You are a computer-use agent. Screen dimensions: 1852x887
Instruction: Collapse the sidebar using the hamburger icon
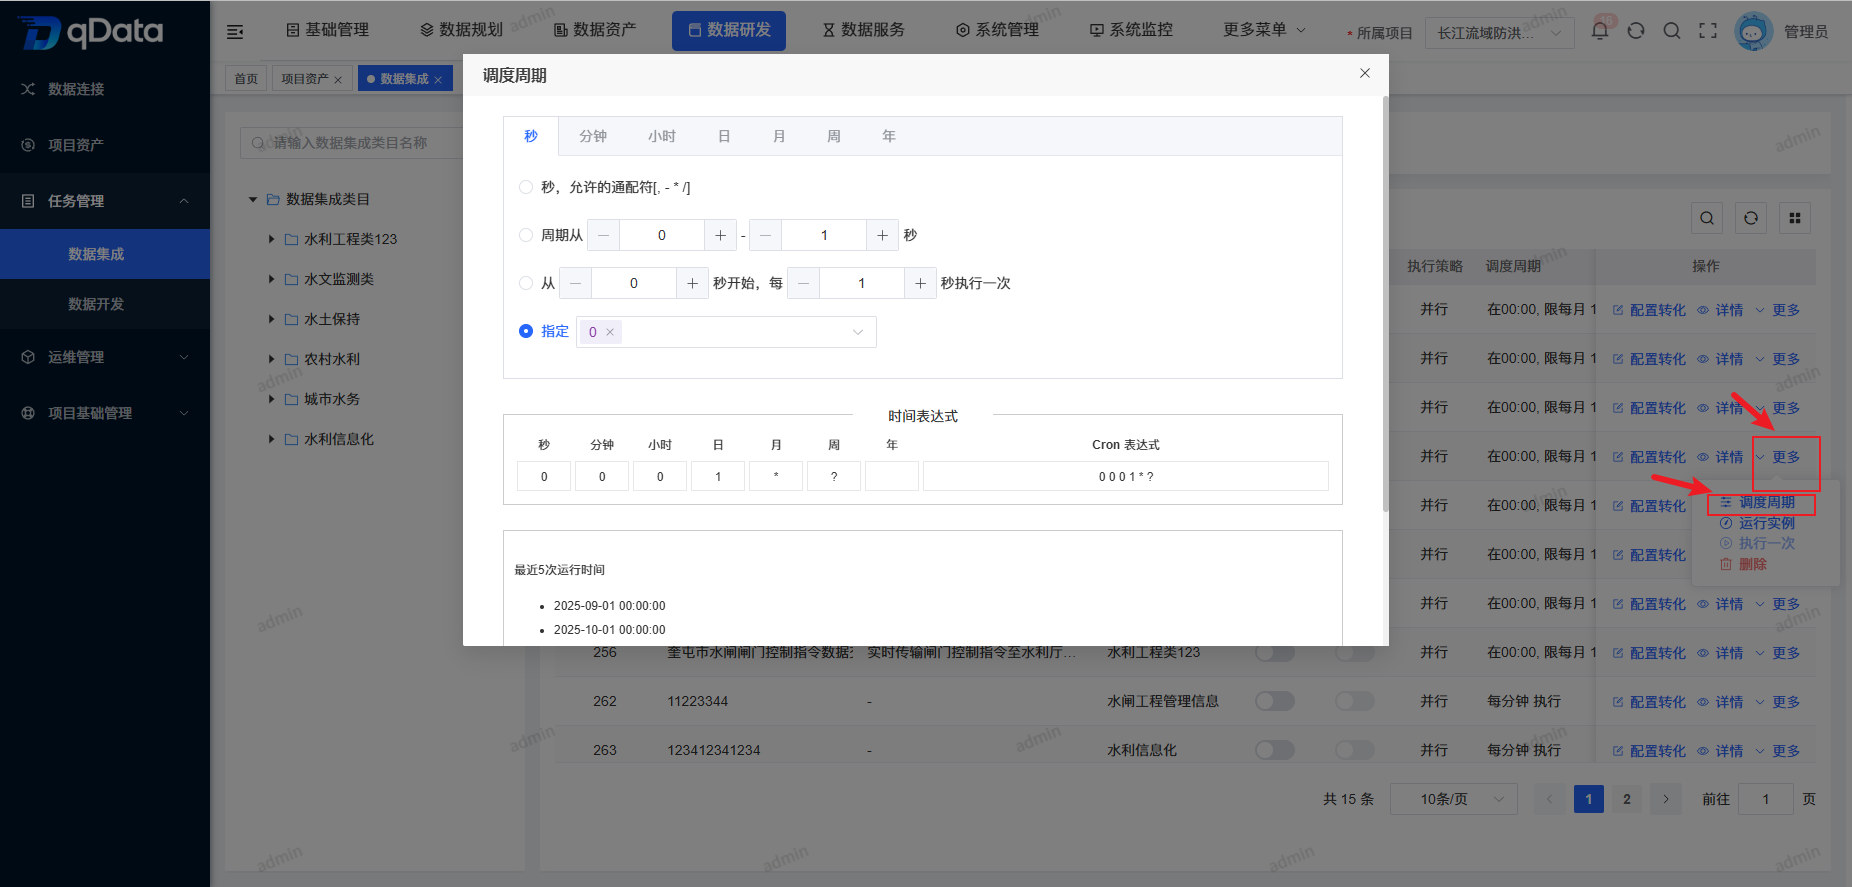tap(235, 31)
